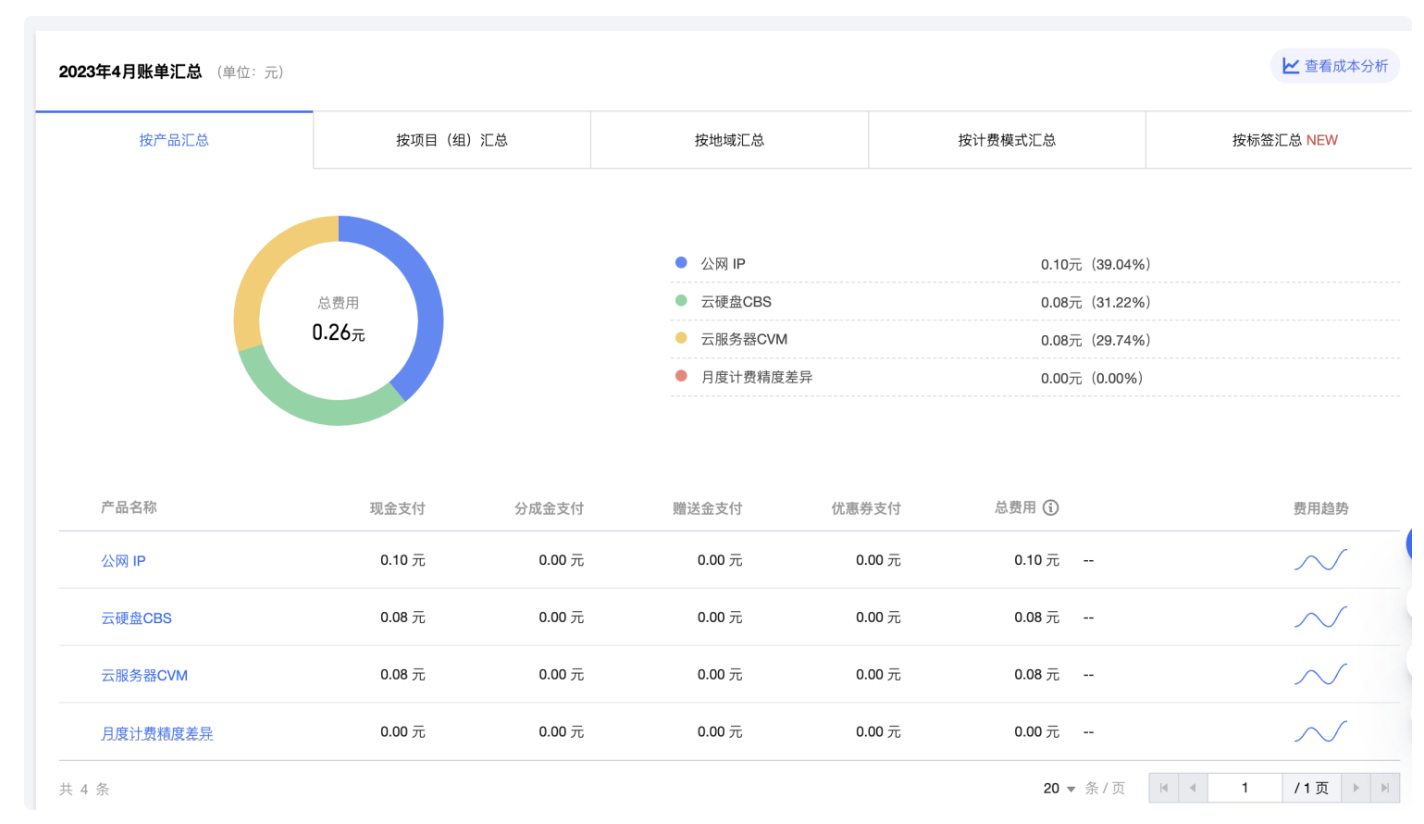View cost trend sparkline for 公网 IP

[x=1321, y=560]
